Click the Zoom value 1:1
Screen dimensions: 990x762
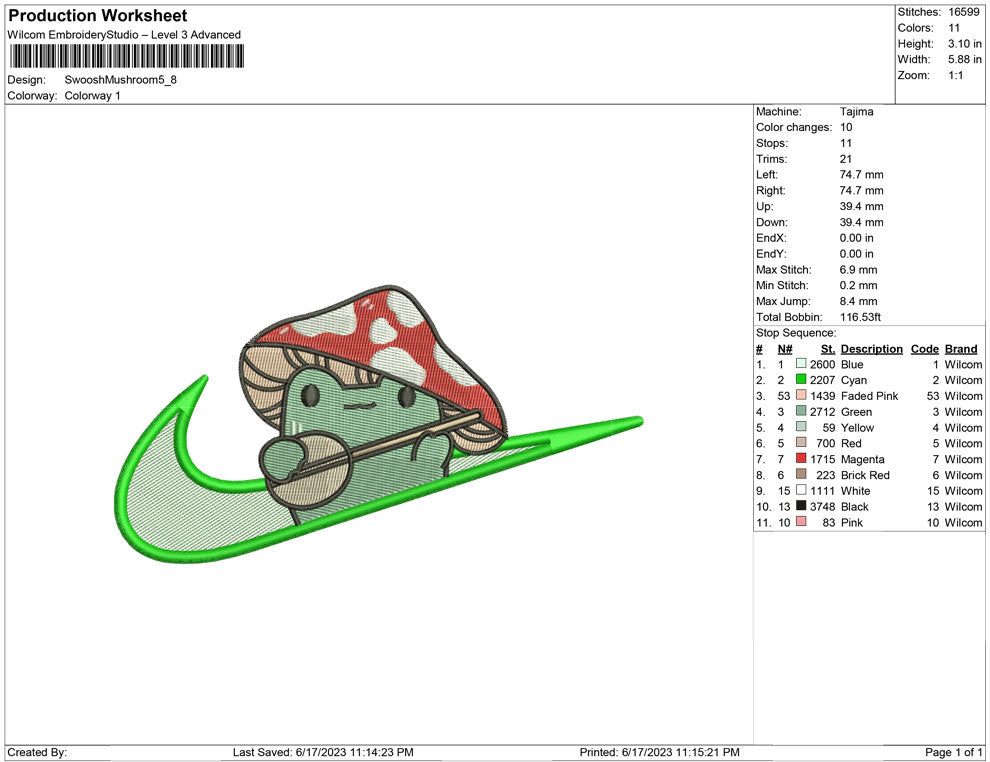[x=956, y=75]
